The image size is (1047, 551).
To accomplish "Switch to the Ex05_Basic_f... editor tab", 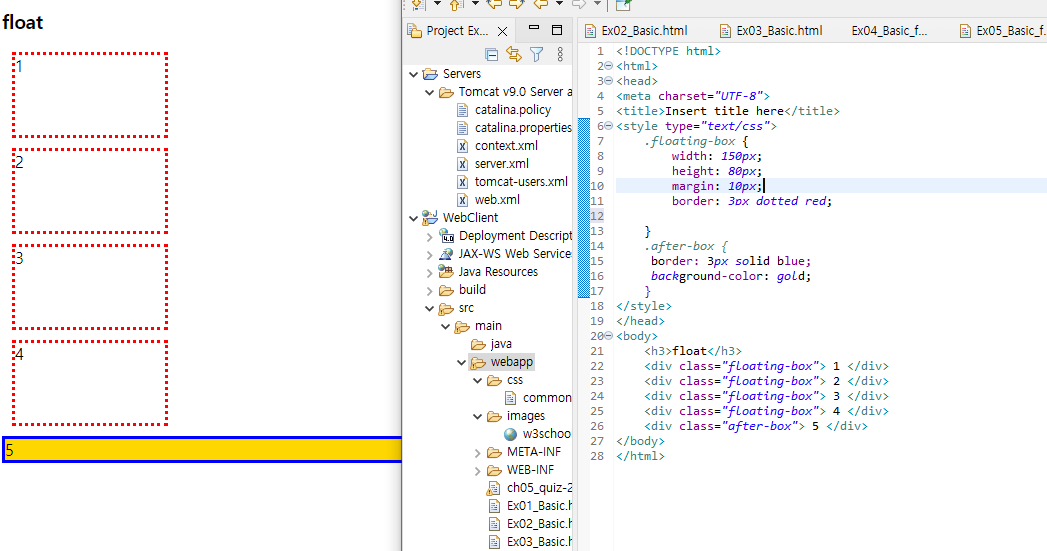I will 1002,31.
